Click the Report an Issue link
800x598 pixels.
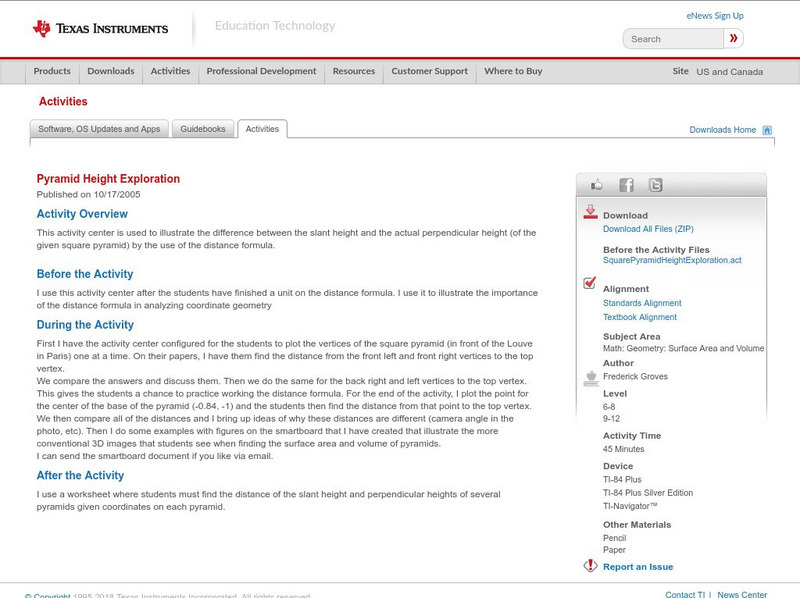pyautogui.click(x=638, y=567)
